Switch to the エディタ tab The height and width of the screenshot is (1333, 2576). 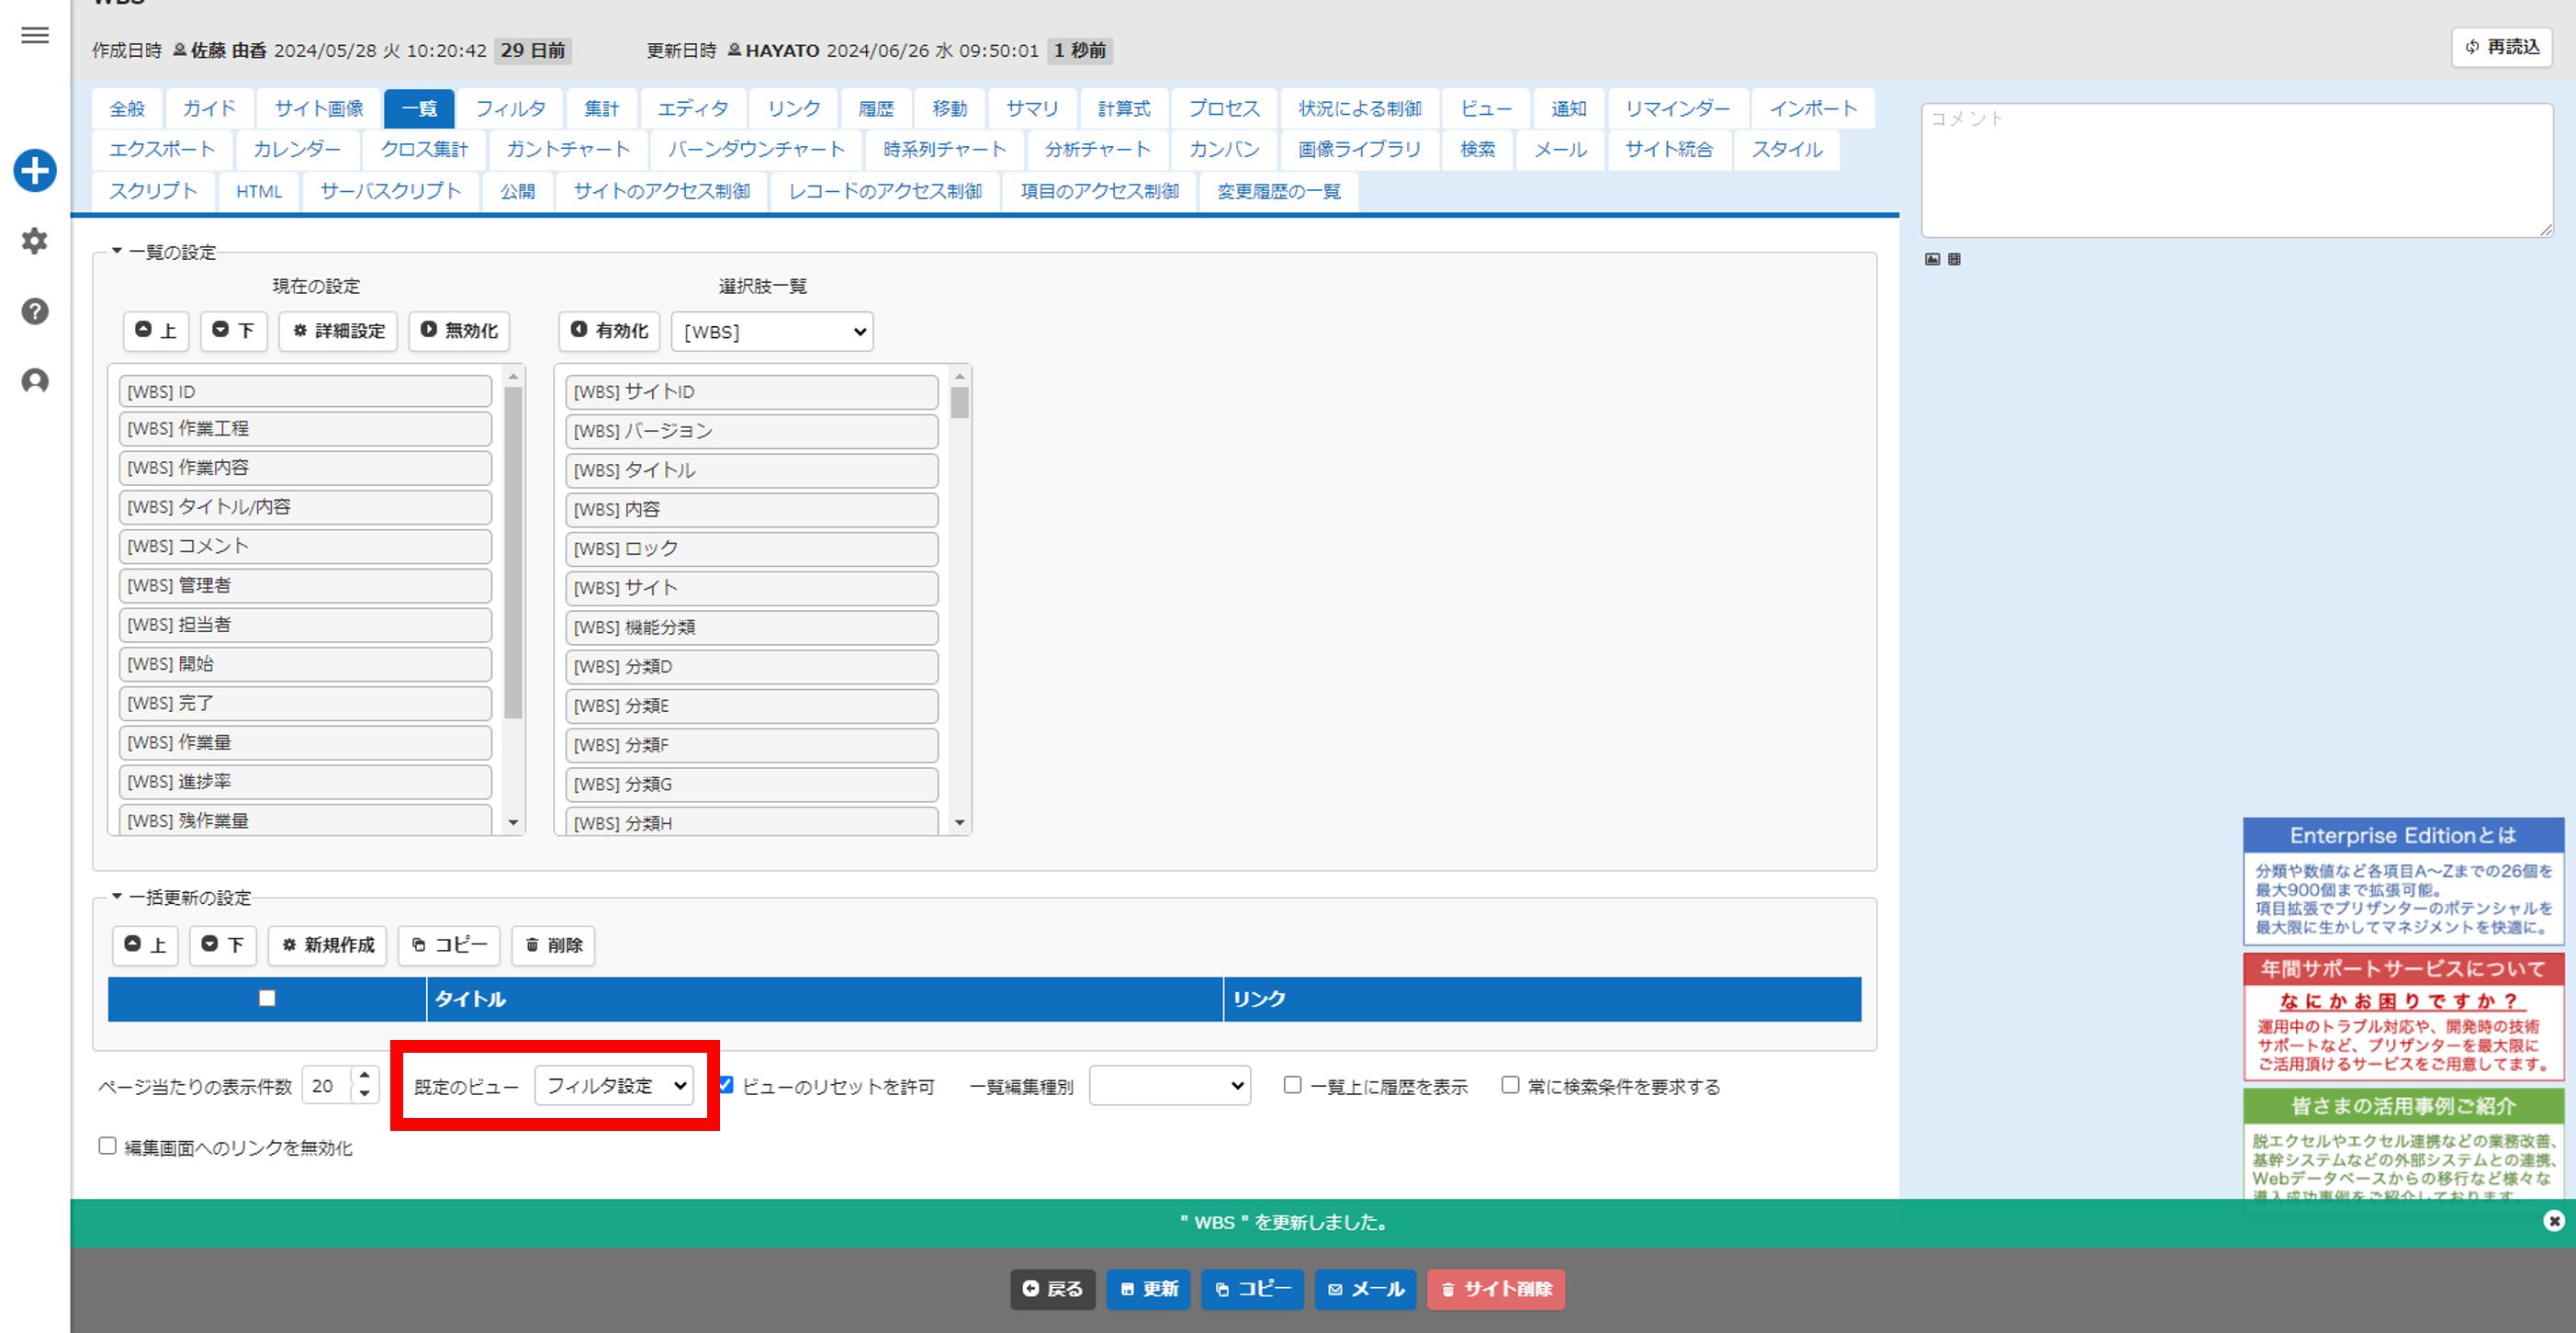[692, 108]
